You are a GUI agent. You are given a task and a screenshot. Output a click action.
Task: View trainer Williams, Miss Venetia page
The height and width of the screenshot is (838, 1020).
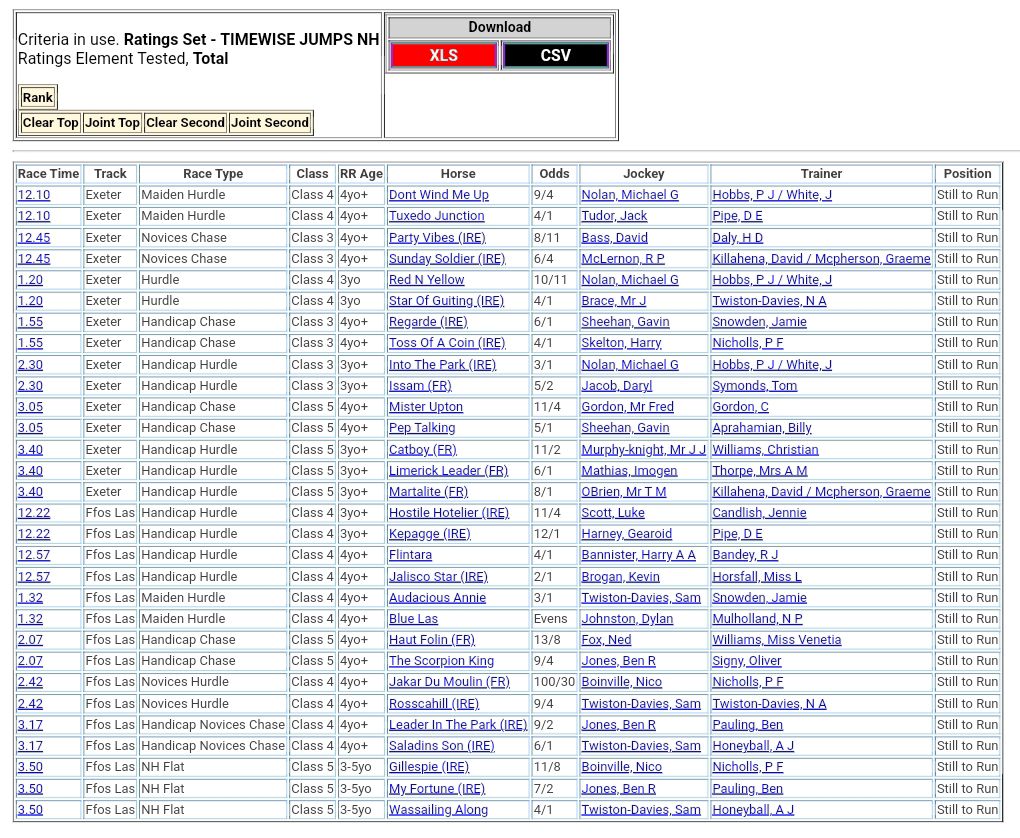pyautogui.click(x=776, y=640)
